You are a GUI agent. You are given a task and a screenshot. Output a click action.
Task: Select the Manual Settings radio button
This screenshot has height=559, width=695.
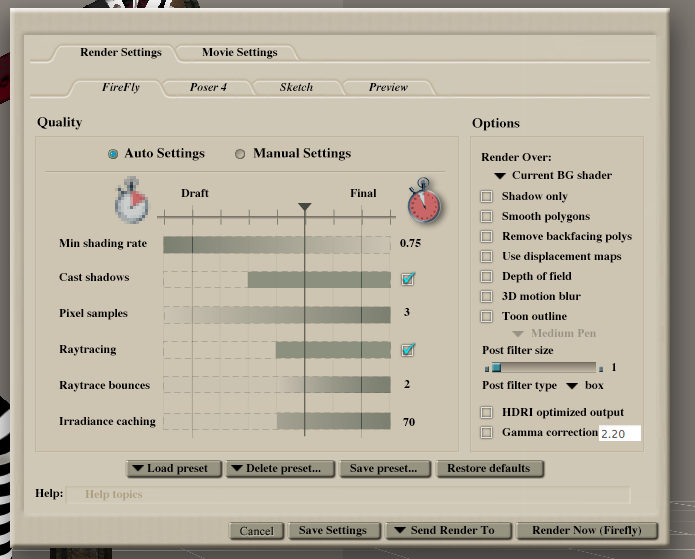point(240,154)
